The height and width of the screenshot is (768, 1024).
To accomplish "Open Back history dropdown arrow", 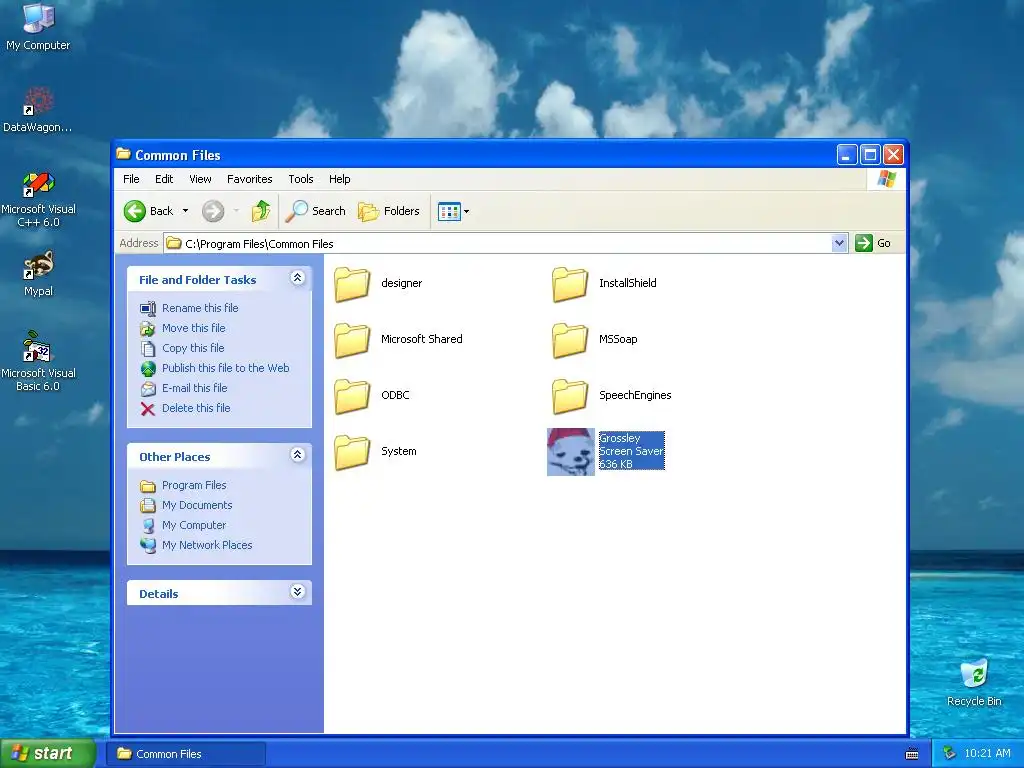I will (x=185, y=211).
